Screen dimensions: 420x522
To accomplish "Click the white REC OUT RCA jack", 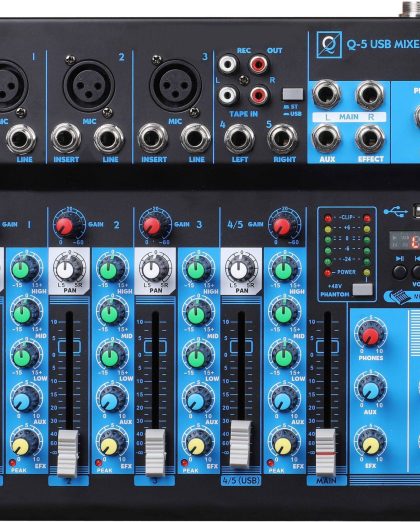I will (228, 64).
